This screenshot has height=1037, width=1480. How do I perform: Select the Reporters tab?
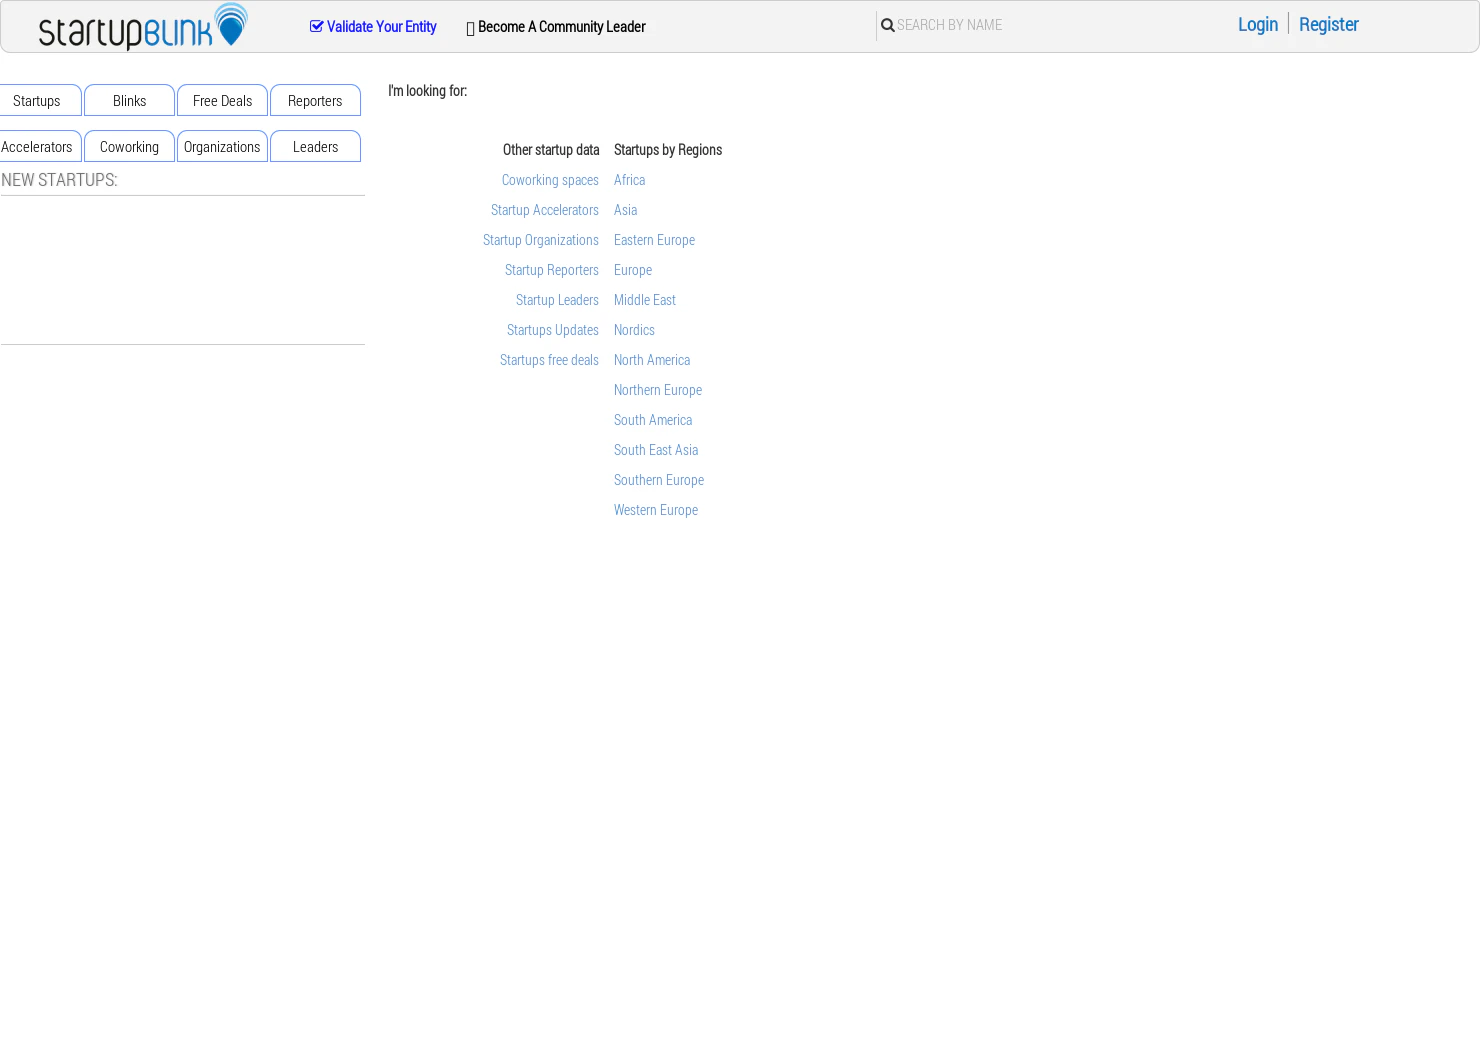pos(315,100)
